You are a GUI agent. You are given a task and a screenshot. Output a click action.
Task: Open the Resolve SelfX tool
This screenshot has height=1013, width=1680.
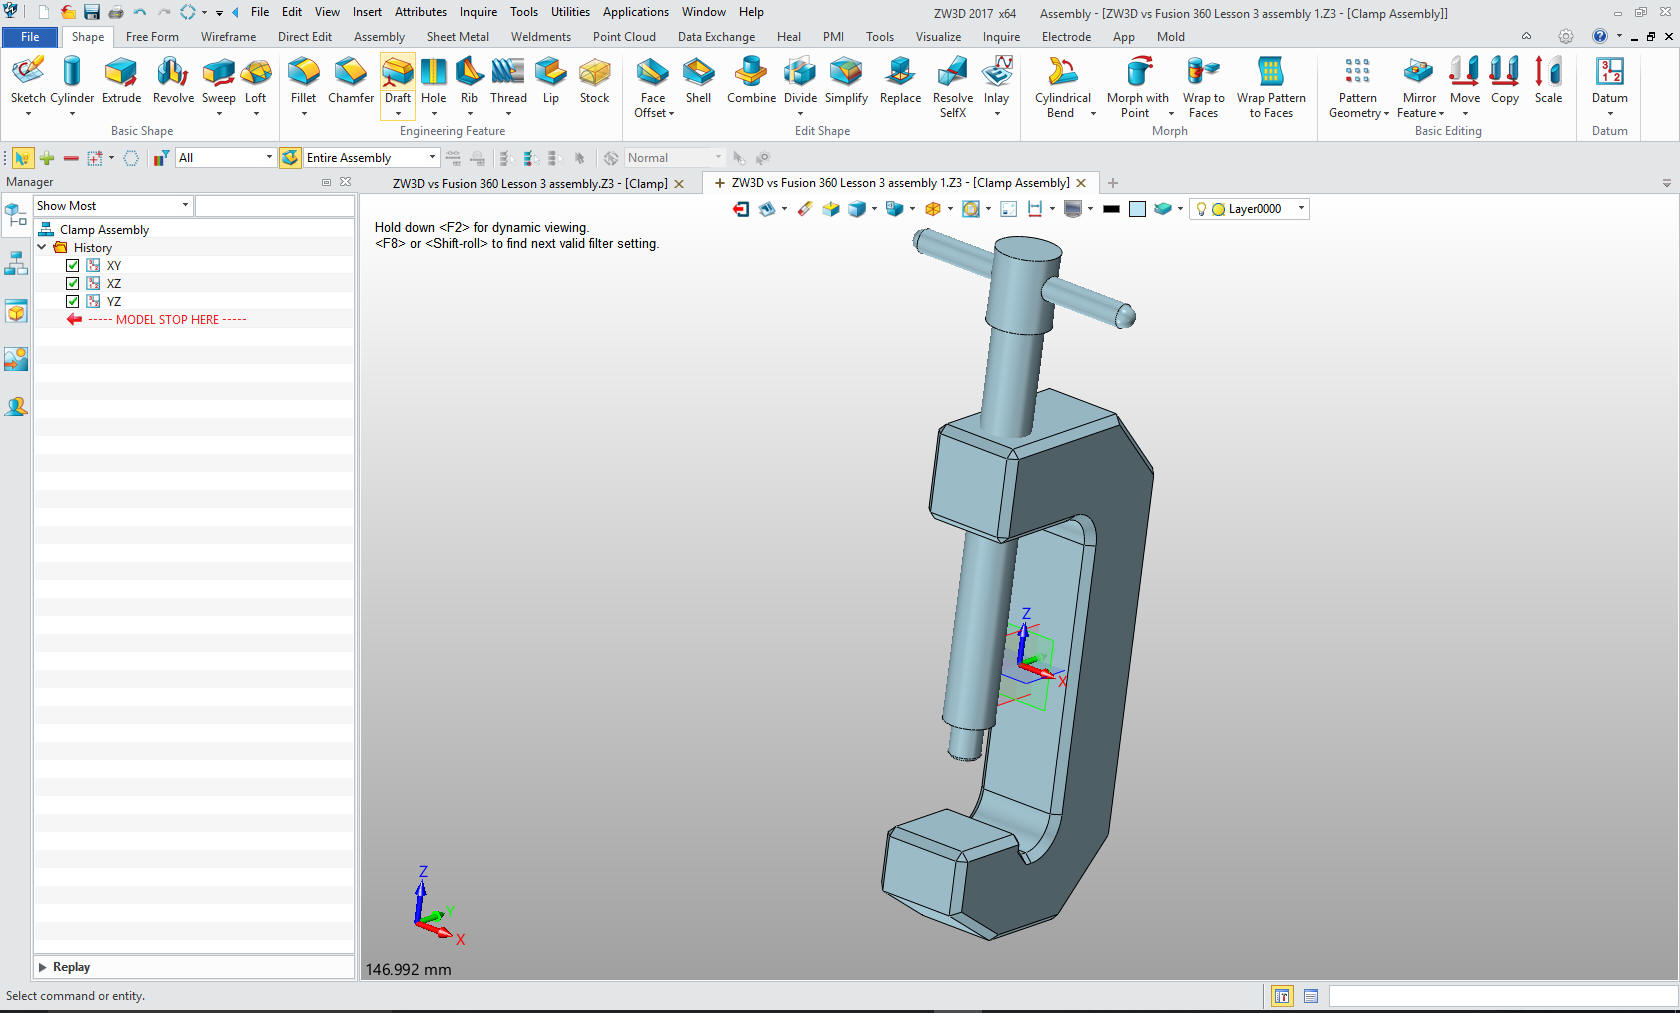coord(953,87)
